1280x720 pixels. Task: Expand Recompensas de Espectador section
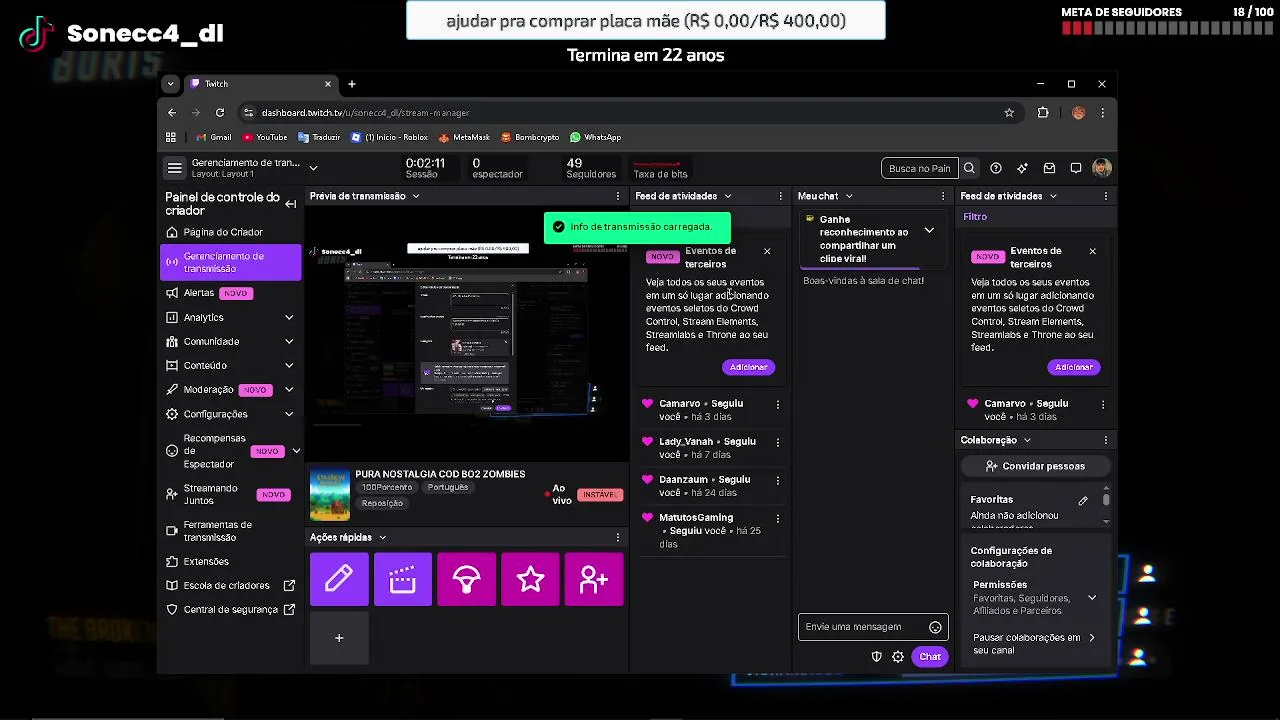point(296,451)
